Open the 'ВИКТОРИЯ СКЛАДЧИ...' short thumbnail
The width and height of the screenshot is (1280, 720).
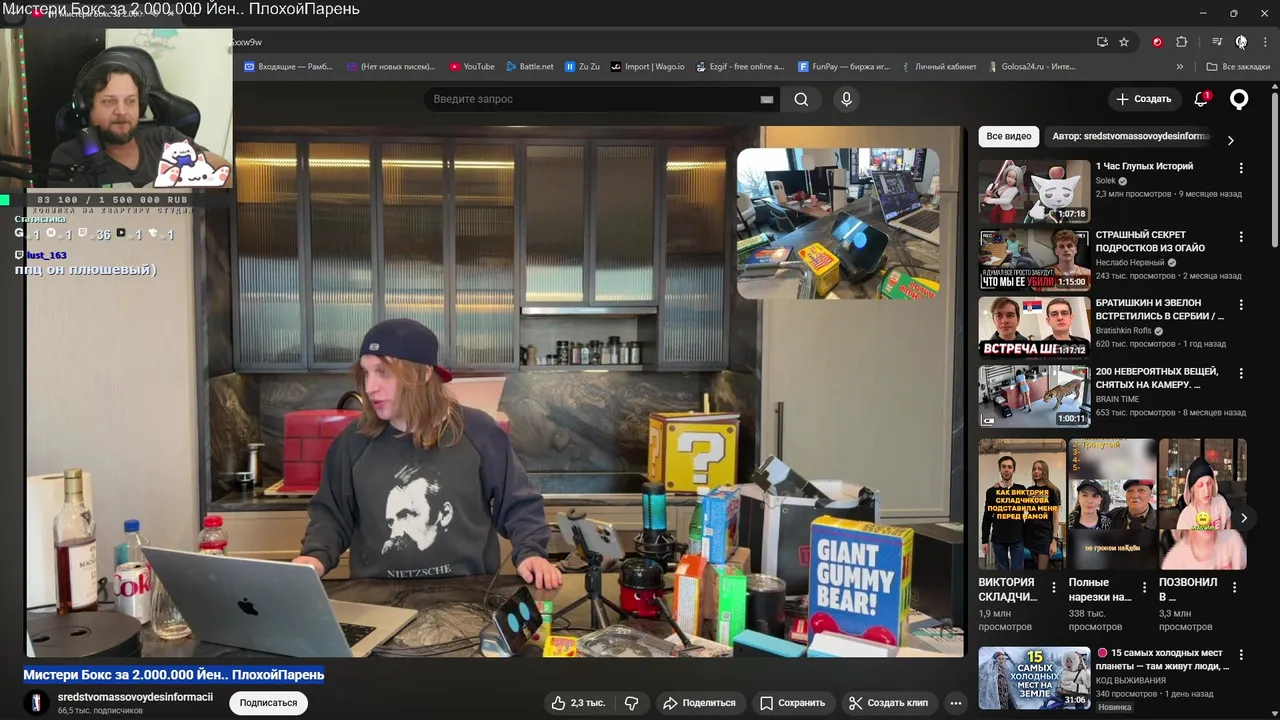[x=1022, y=504]
